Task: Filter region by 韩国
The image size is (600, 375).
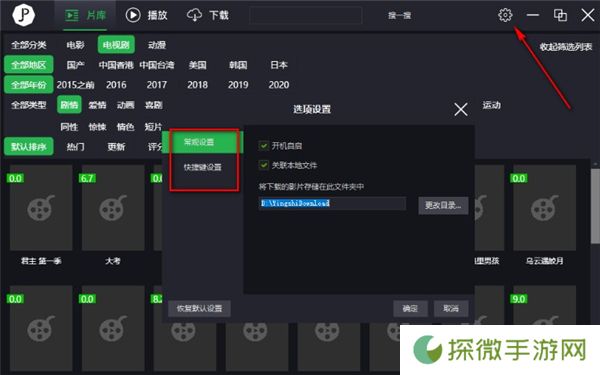Action: 238,65
